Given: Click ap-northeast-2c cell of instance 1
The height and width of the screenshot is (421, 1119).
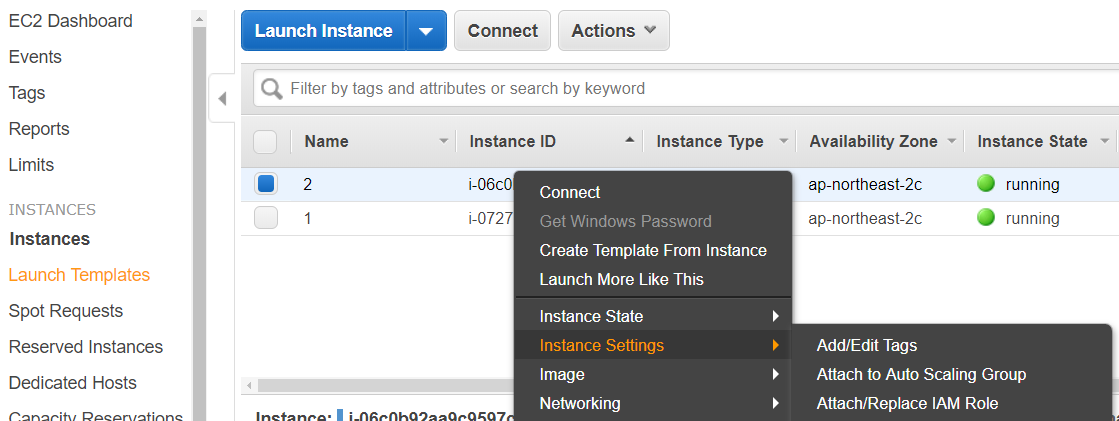Looking at the screenshot, I should (865, 218).
